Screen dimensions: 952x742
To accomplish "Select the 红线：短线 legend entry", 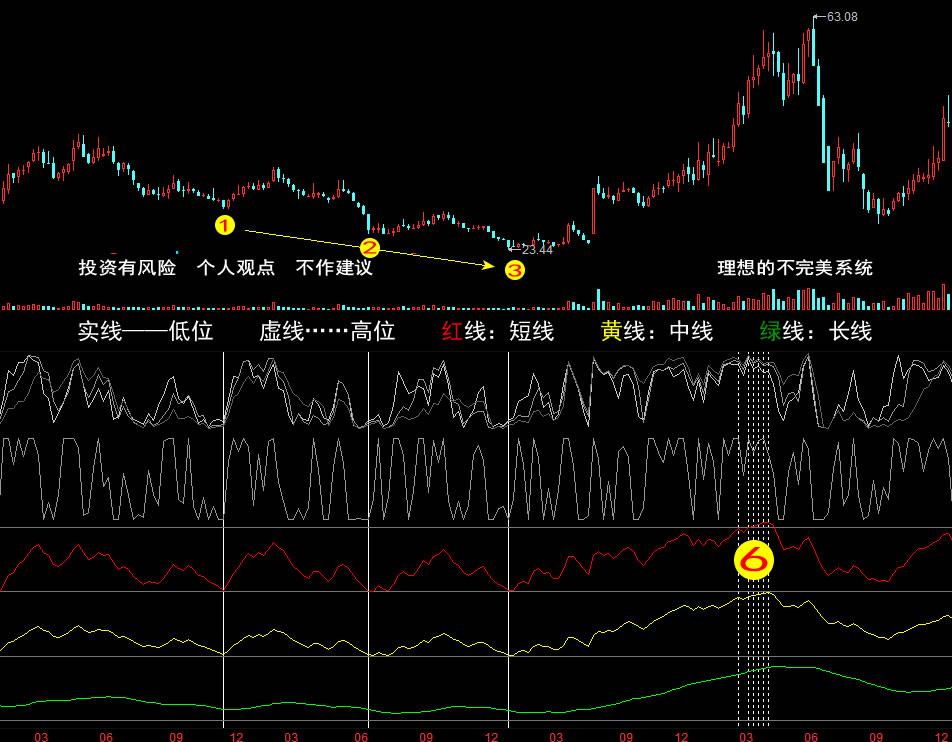I will 497,332.
